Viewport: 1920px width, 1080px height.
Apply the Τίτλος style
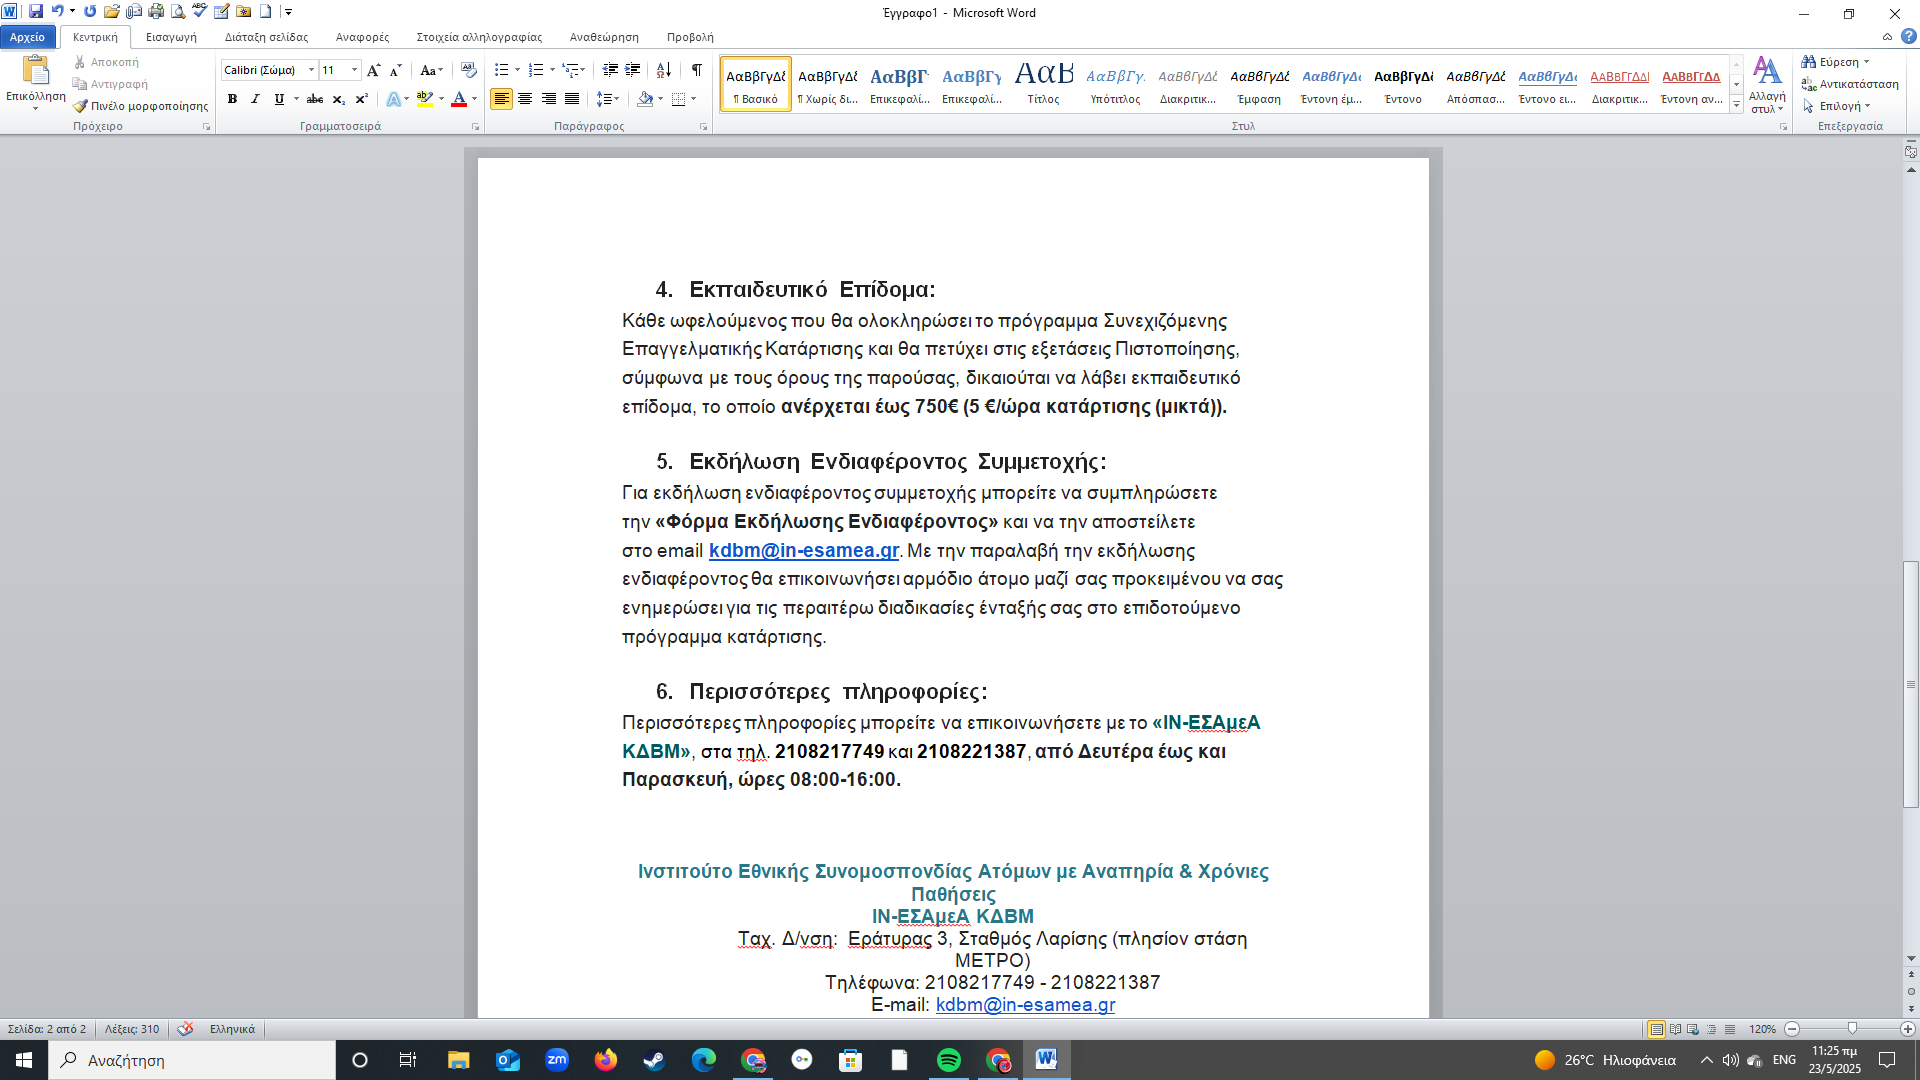(x=1043, y=83)
